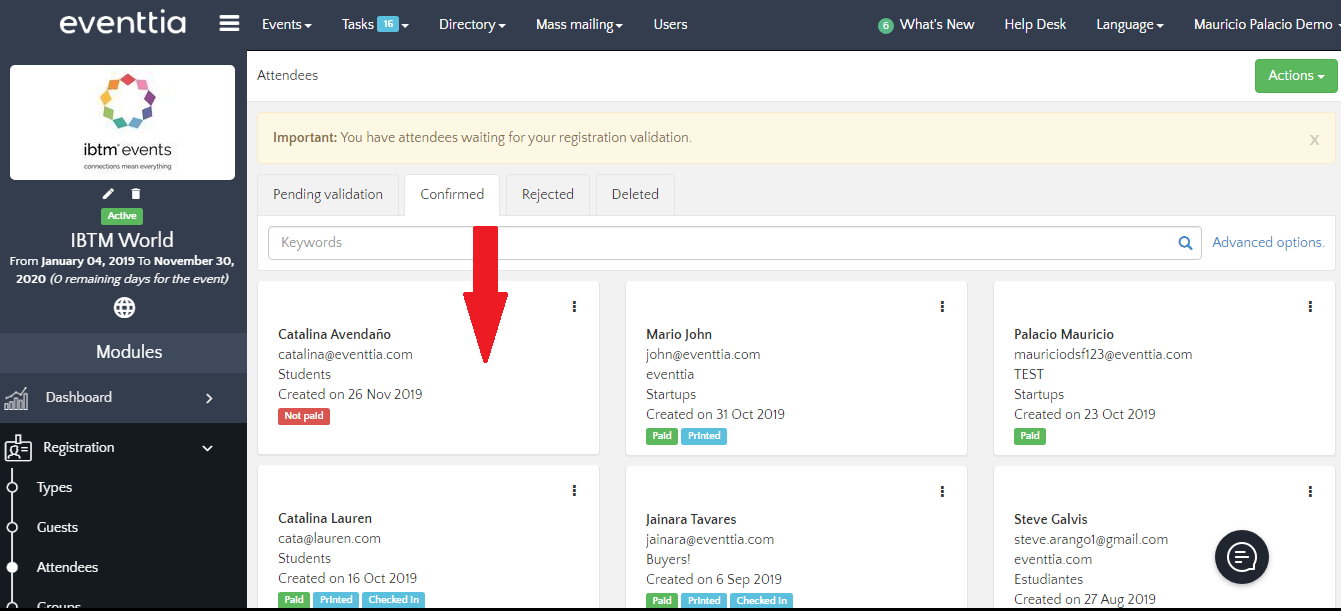1341x611 pixels.
Task: Click the trash delete event icon
Action: (x=136, y=194)
